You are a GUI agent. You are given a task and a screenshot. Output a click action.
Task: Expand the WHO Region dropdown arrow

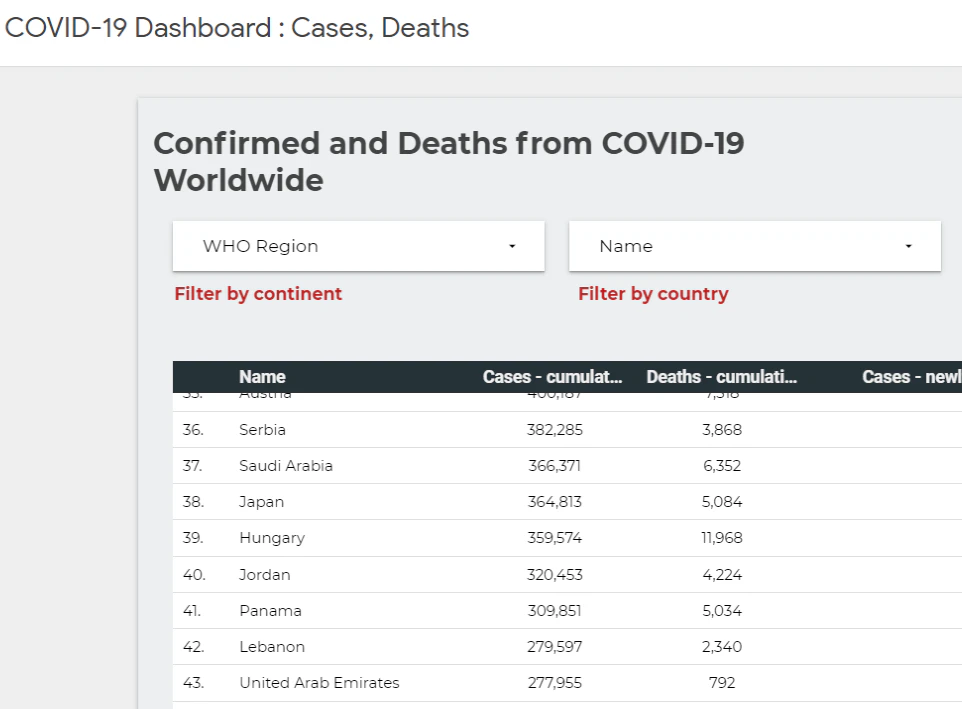coord(511,246)
